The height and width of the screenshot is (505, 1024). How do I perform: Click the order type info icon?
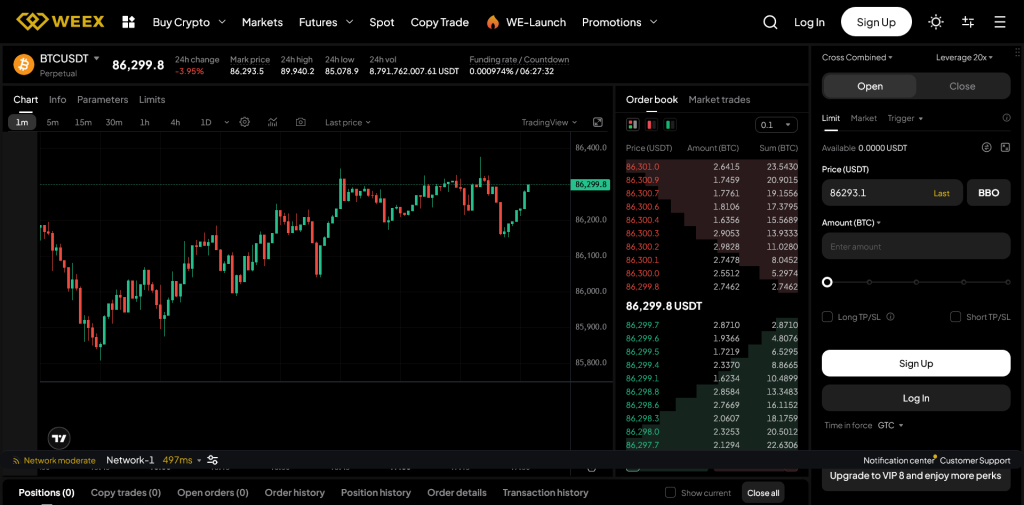coord(1006,118)
